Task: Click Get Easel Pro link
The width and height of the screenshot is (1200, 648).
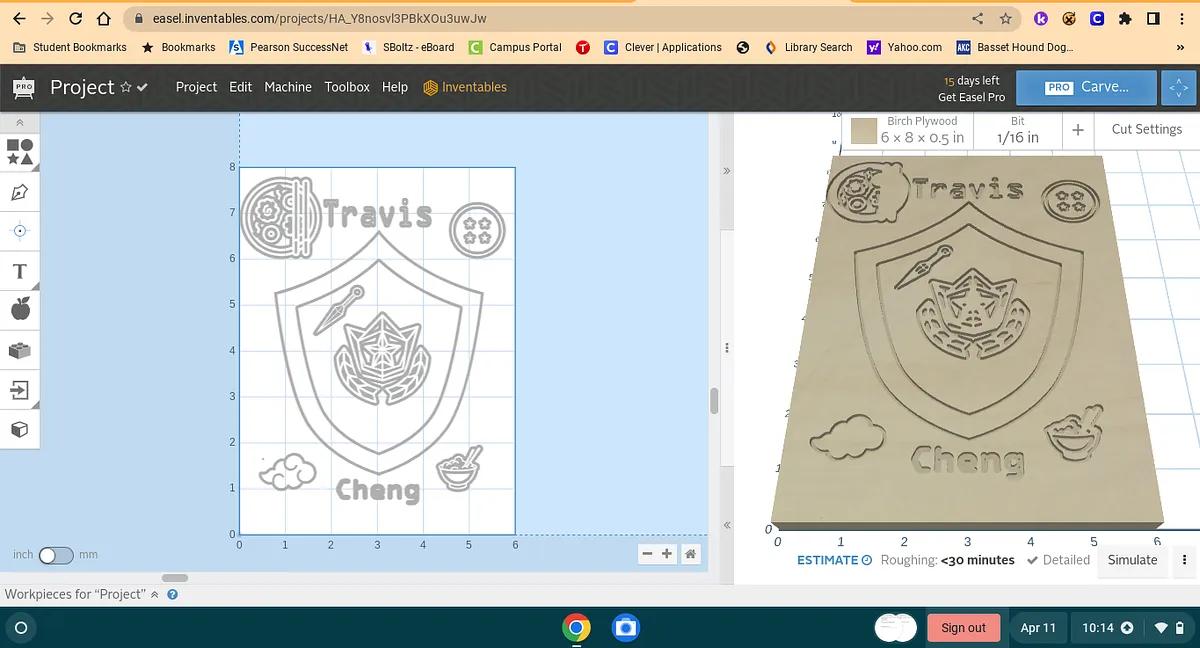Action: (x=971, y=97)
